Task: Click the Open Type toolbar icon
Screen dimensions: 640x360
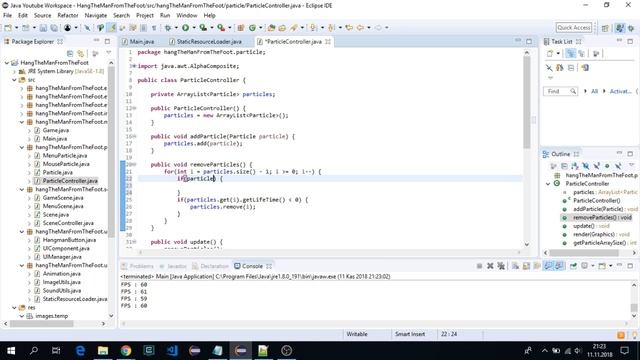Action: tap(271, 28)
